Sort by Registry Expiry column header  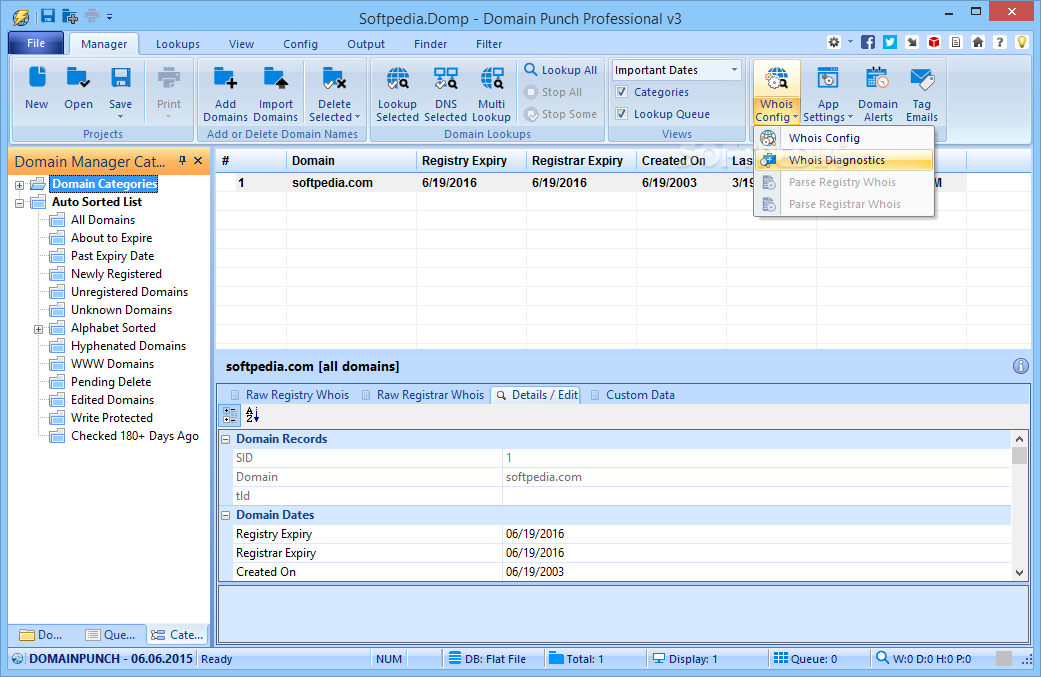pos(471,161)
